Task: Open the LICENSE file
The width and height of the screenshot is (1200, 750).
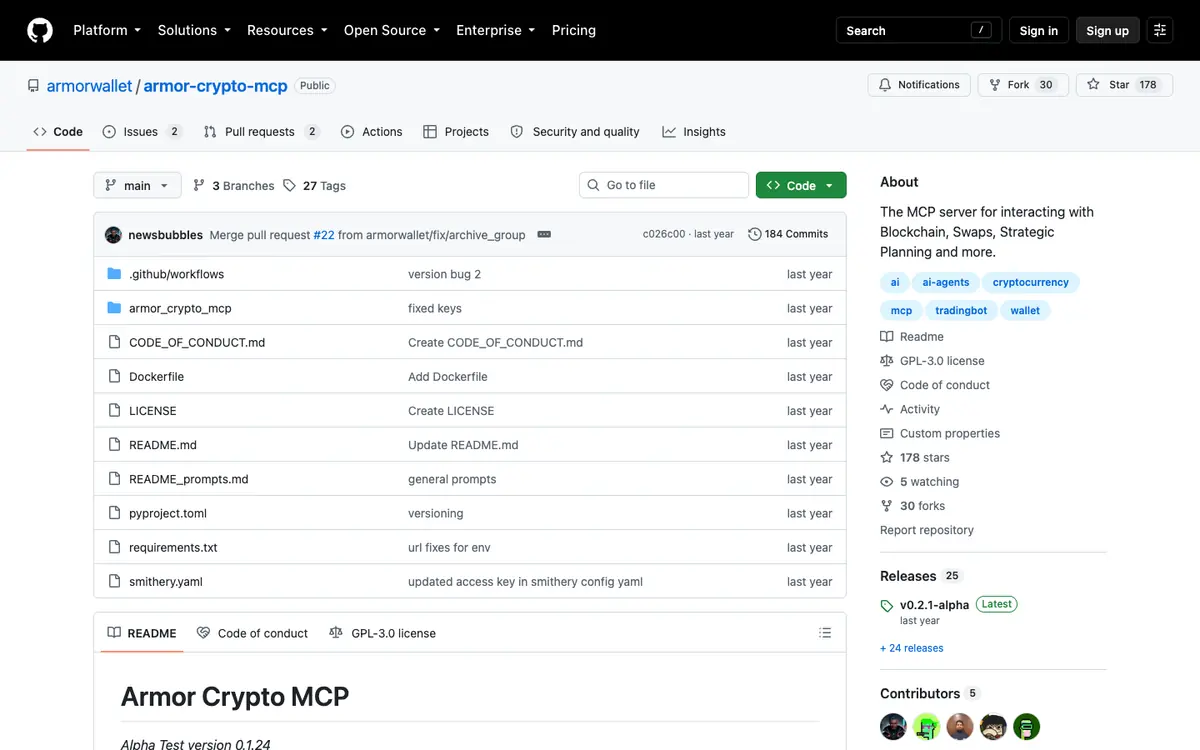Action: pos(153,411)
